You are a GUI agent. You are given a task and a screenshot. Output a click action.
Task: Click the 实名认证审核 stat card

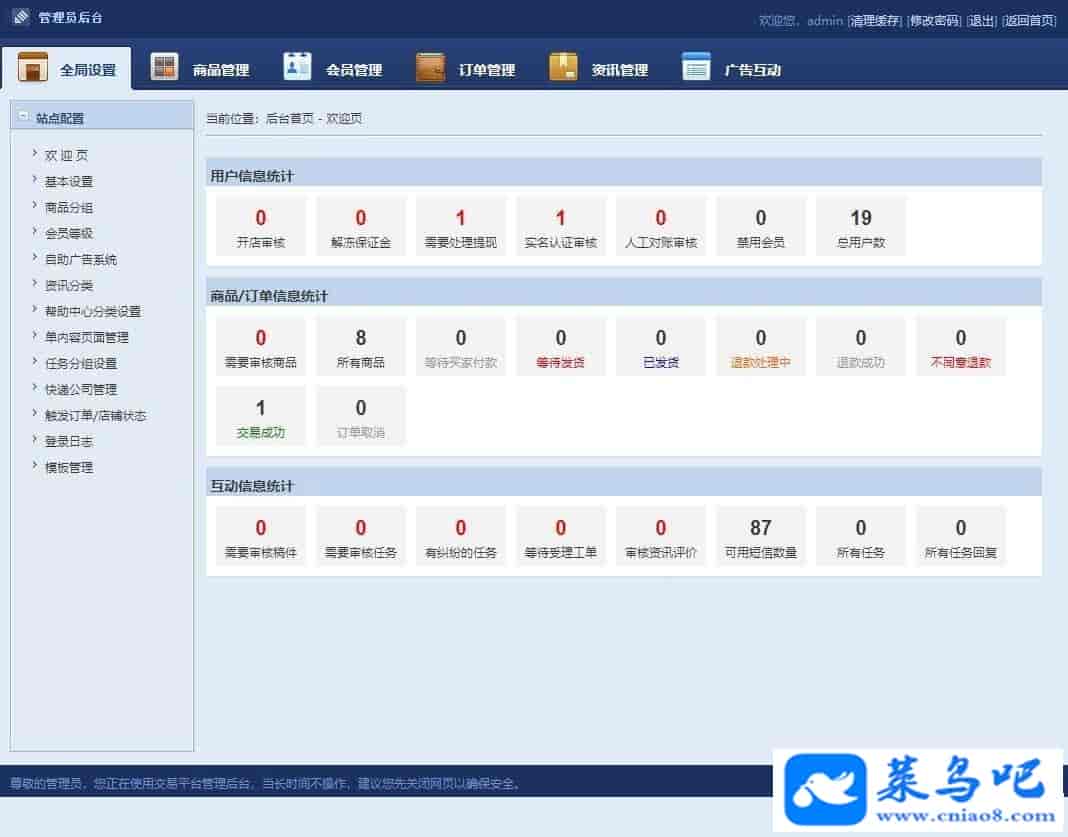click(561, 227)
